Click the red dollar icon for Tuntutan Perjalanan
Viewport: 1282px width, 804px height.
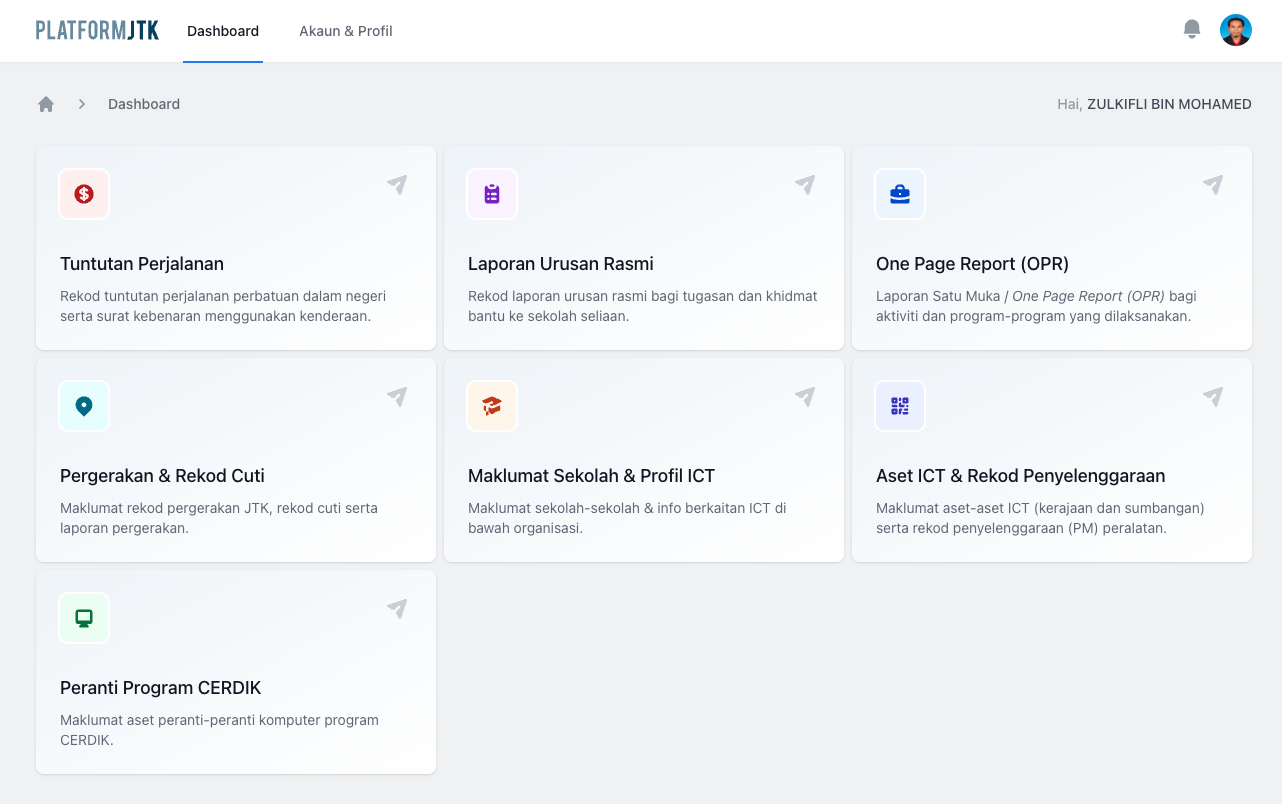[x=84, y=194]
